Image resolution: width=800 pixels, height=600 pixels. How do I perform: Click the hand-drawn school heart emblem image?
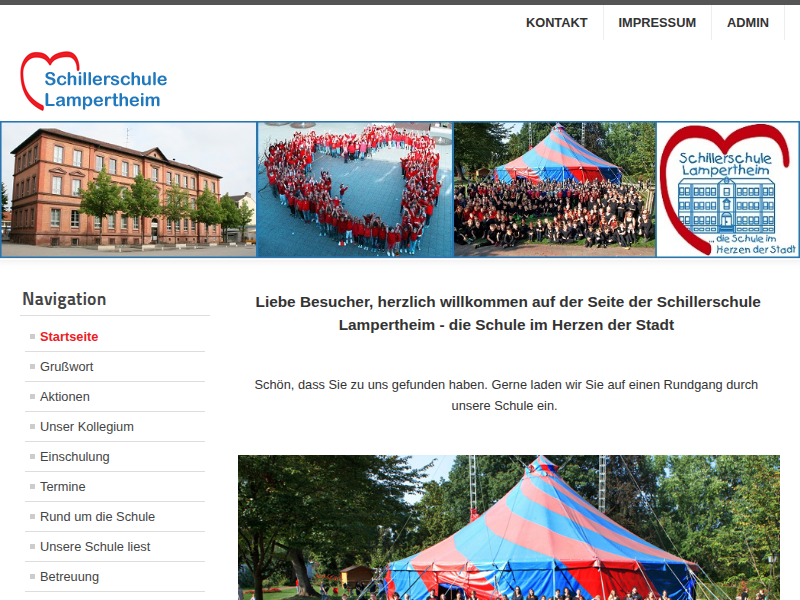[727, 190]
